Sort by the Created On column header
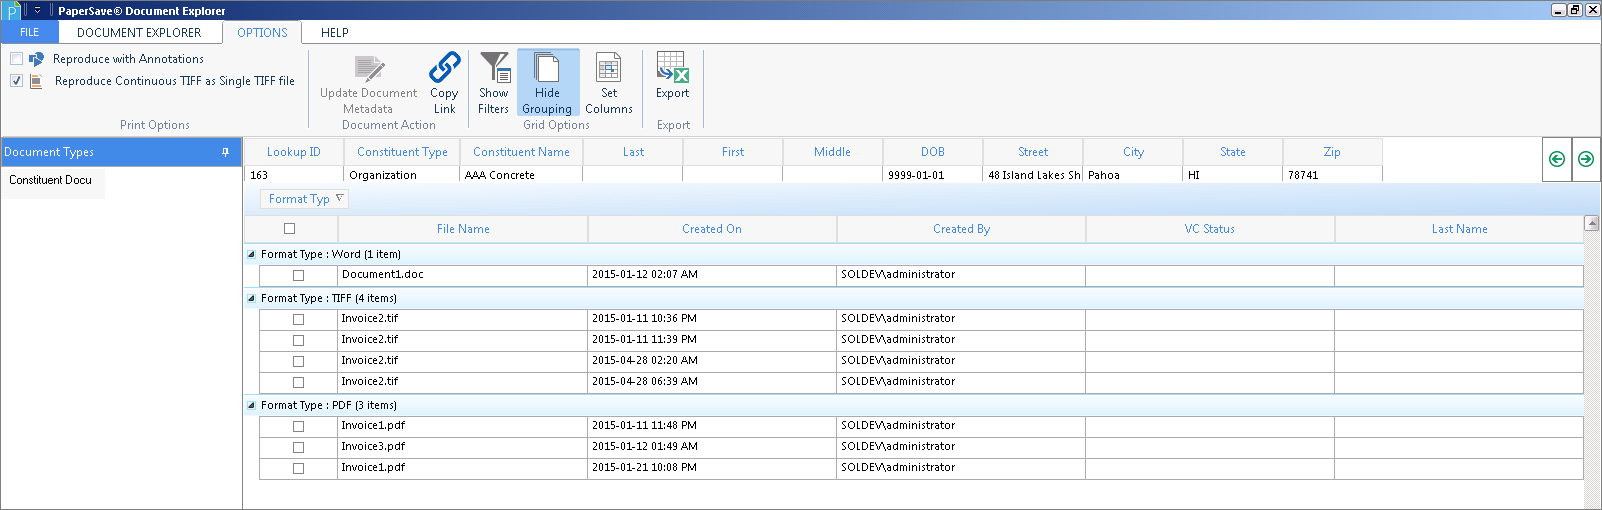This screenshot has width=1602, height=510. click(x=711, y=229)
